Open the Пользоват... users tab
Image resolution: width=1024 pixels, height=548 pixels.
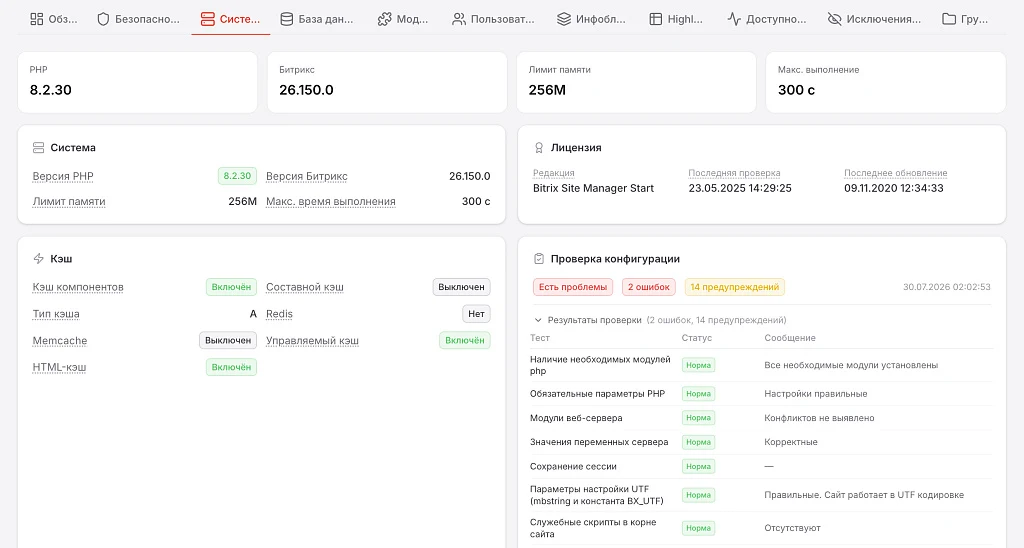point(494,19)
